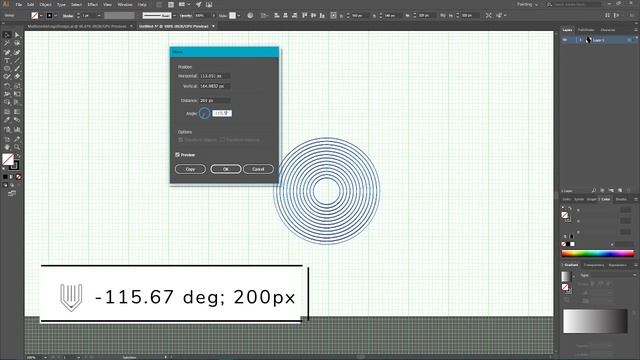640x360 pixels.
Task: Click the Opacity label in control bar
Action: (x=186, y=16)
